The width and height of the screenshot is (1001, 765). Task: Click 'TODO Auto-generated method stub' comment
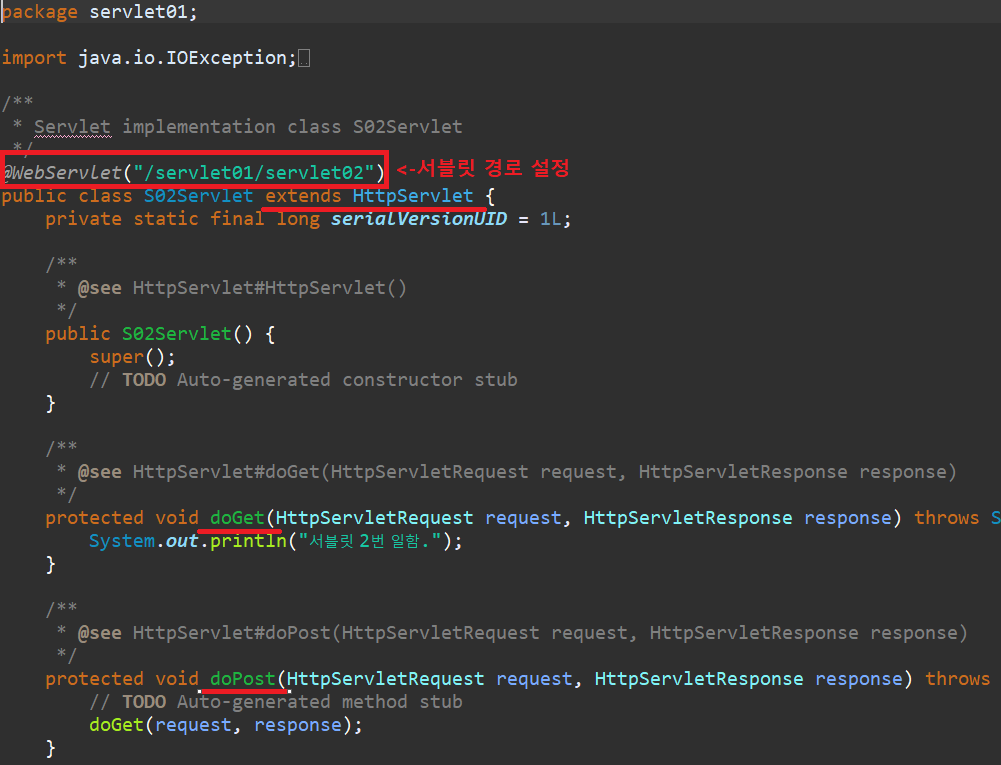point(292,702)
